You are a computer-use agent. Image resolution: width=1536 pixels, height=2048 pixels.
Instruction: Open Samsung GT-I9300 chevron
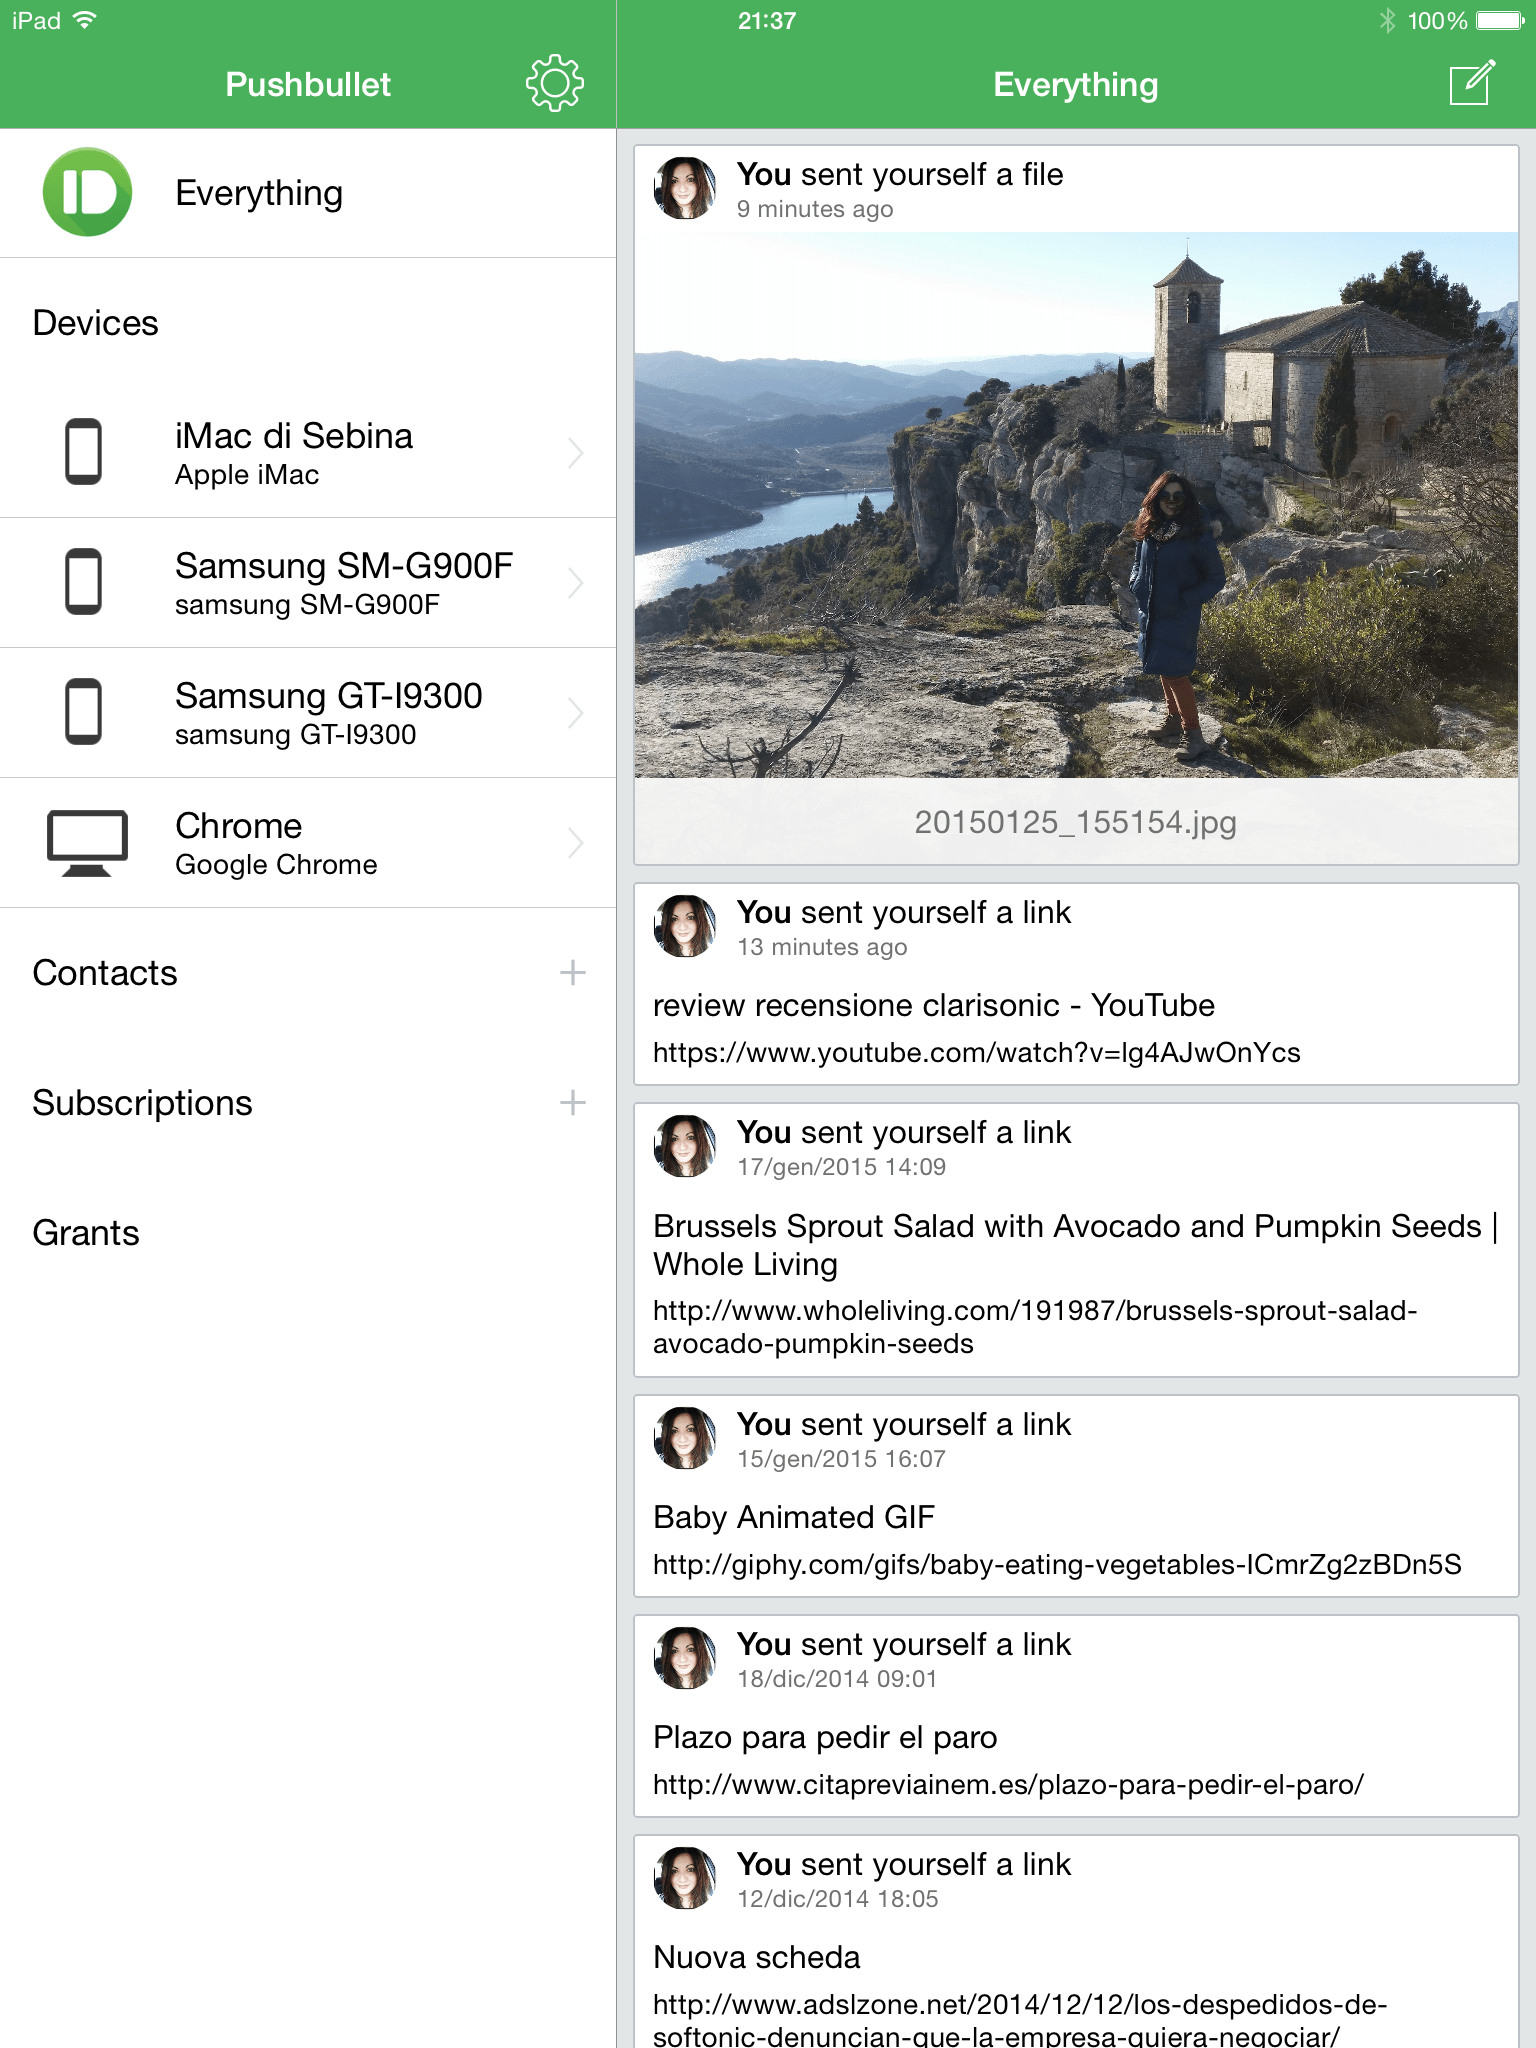576,713
